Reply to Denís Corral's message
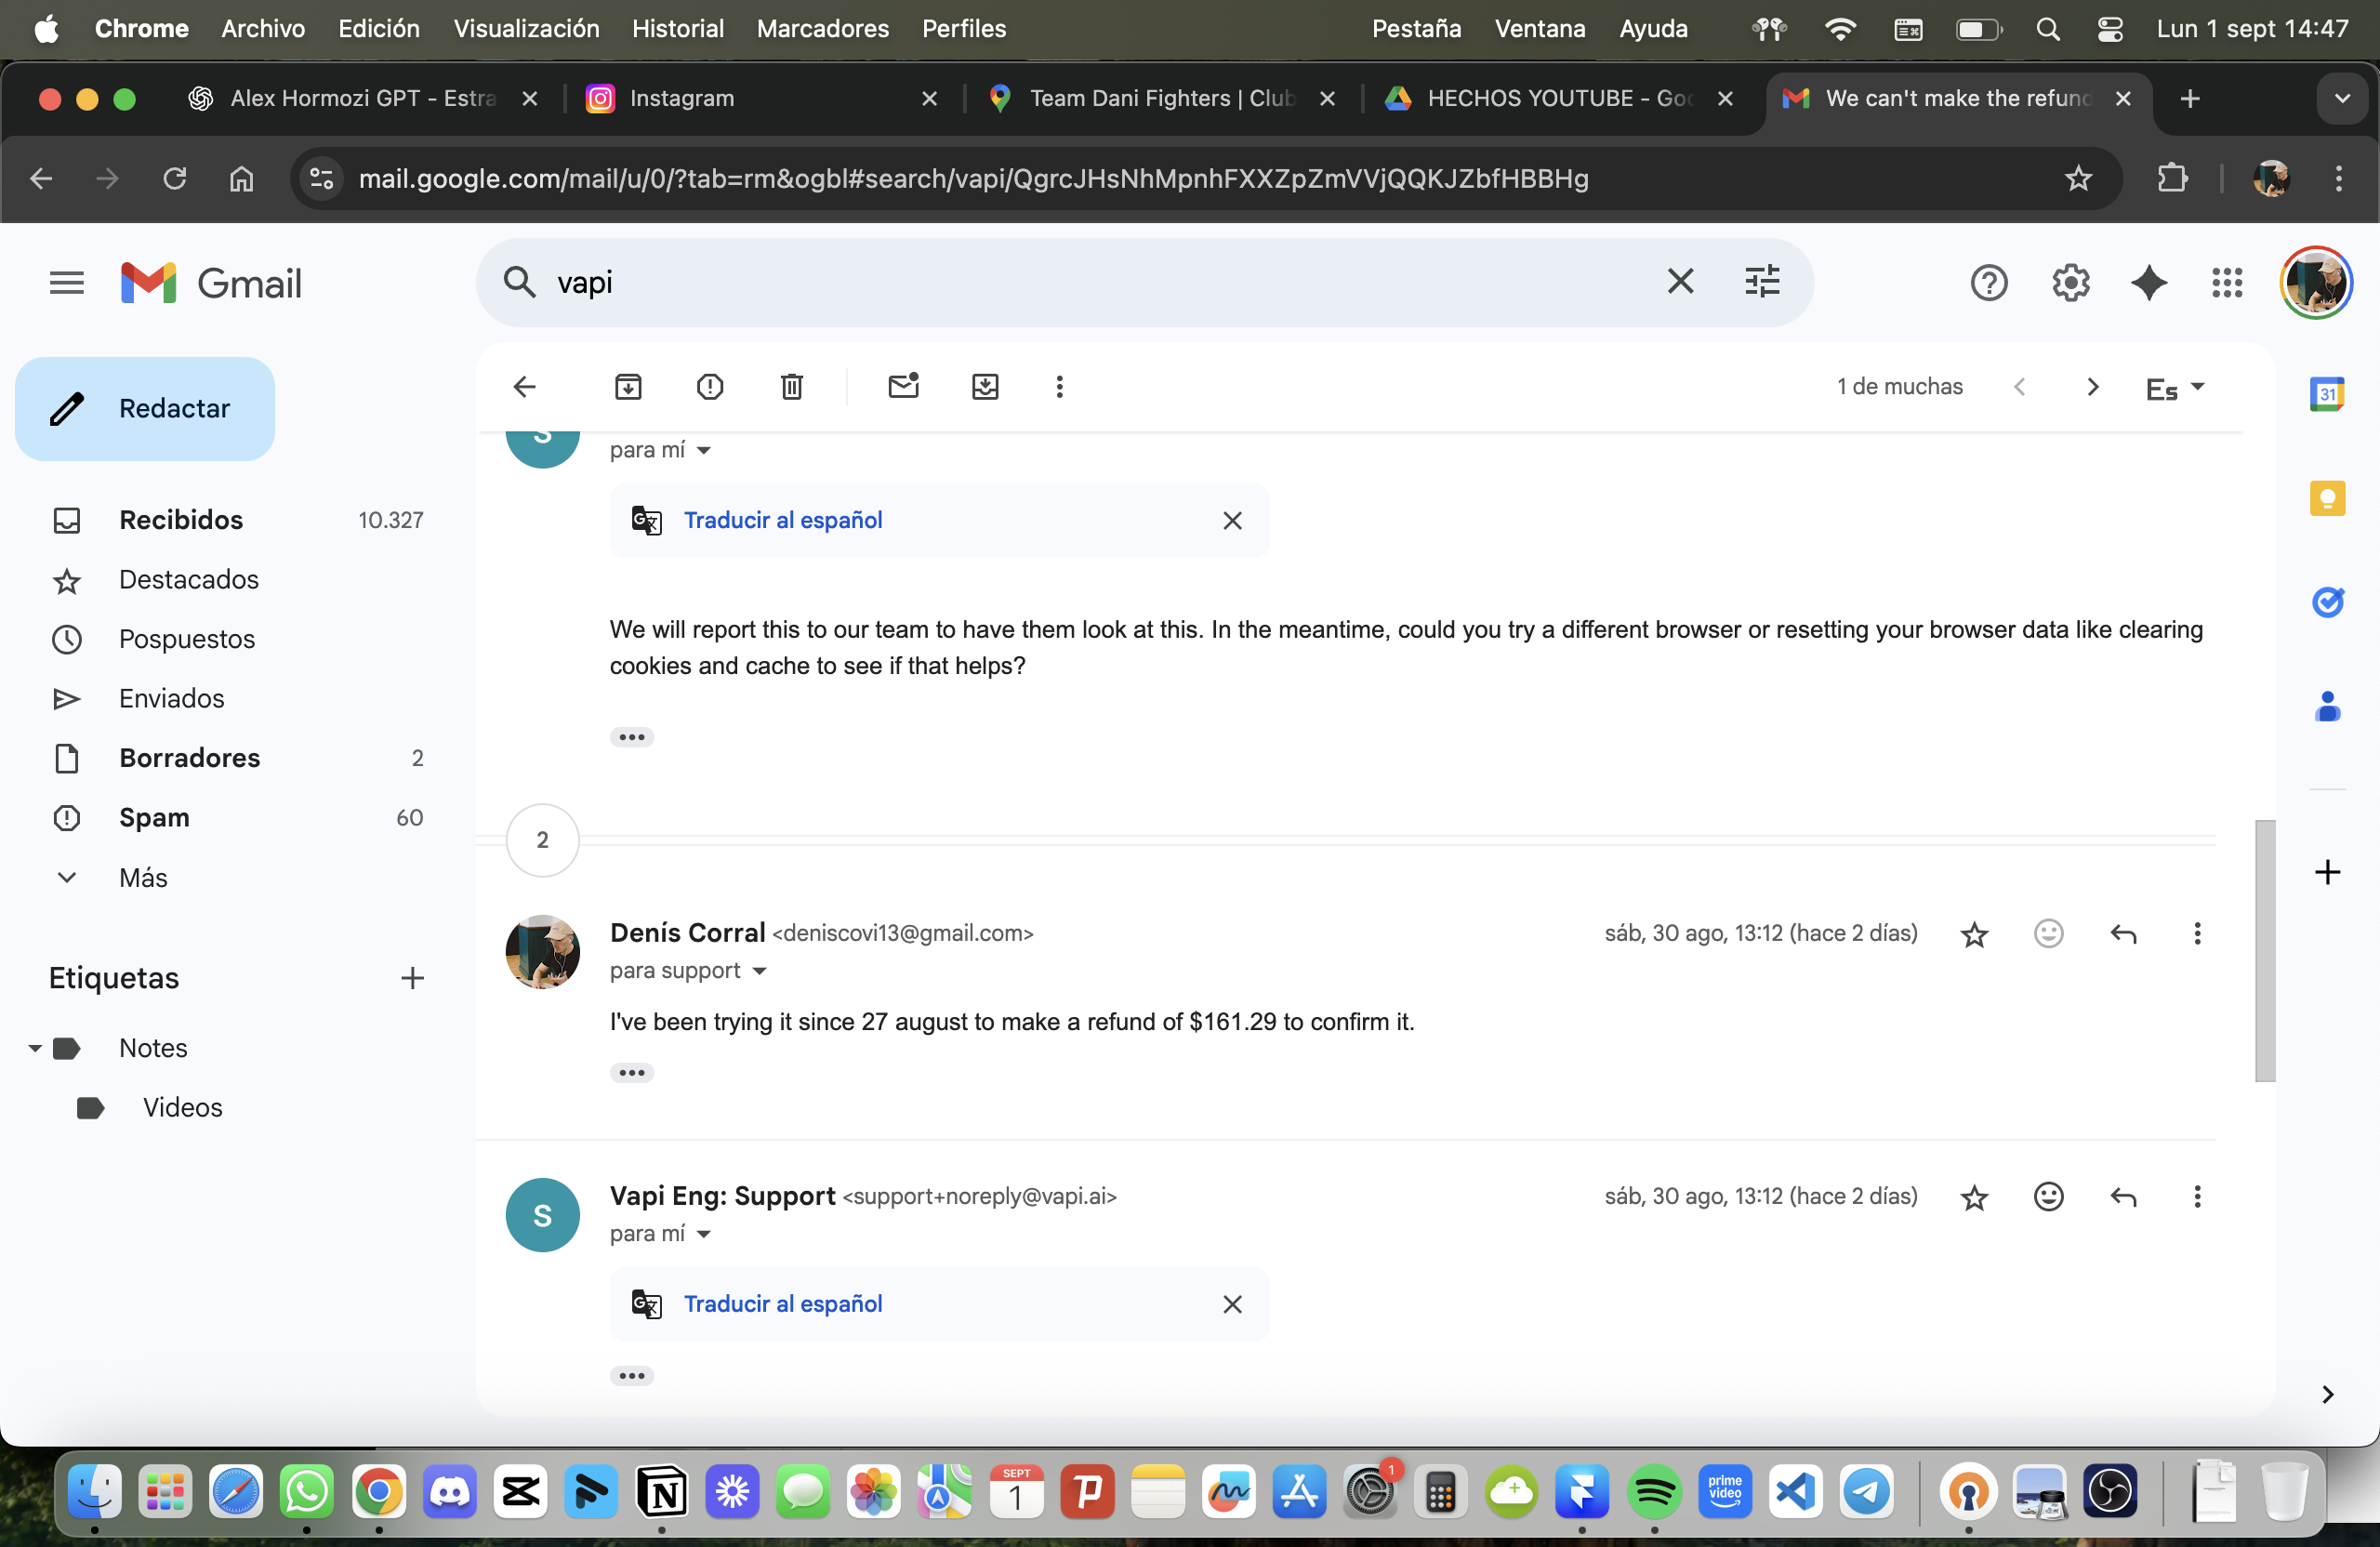Image resolution: width=2380 pixels, height=1547 pixels. [x=2123, y=934]
